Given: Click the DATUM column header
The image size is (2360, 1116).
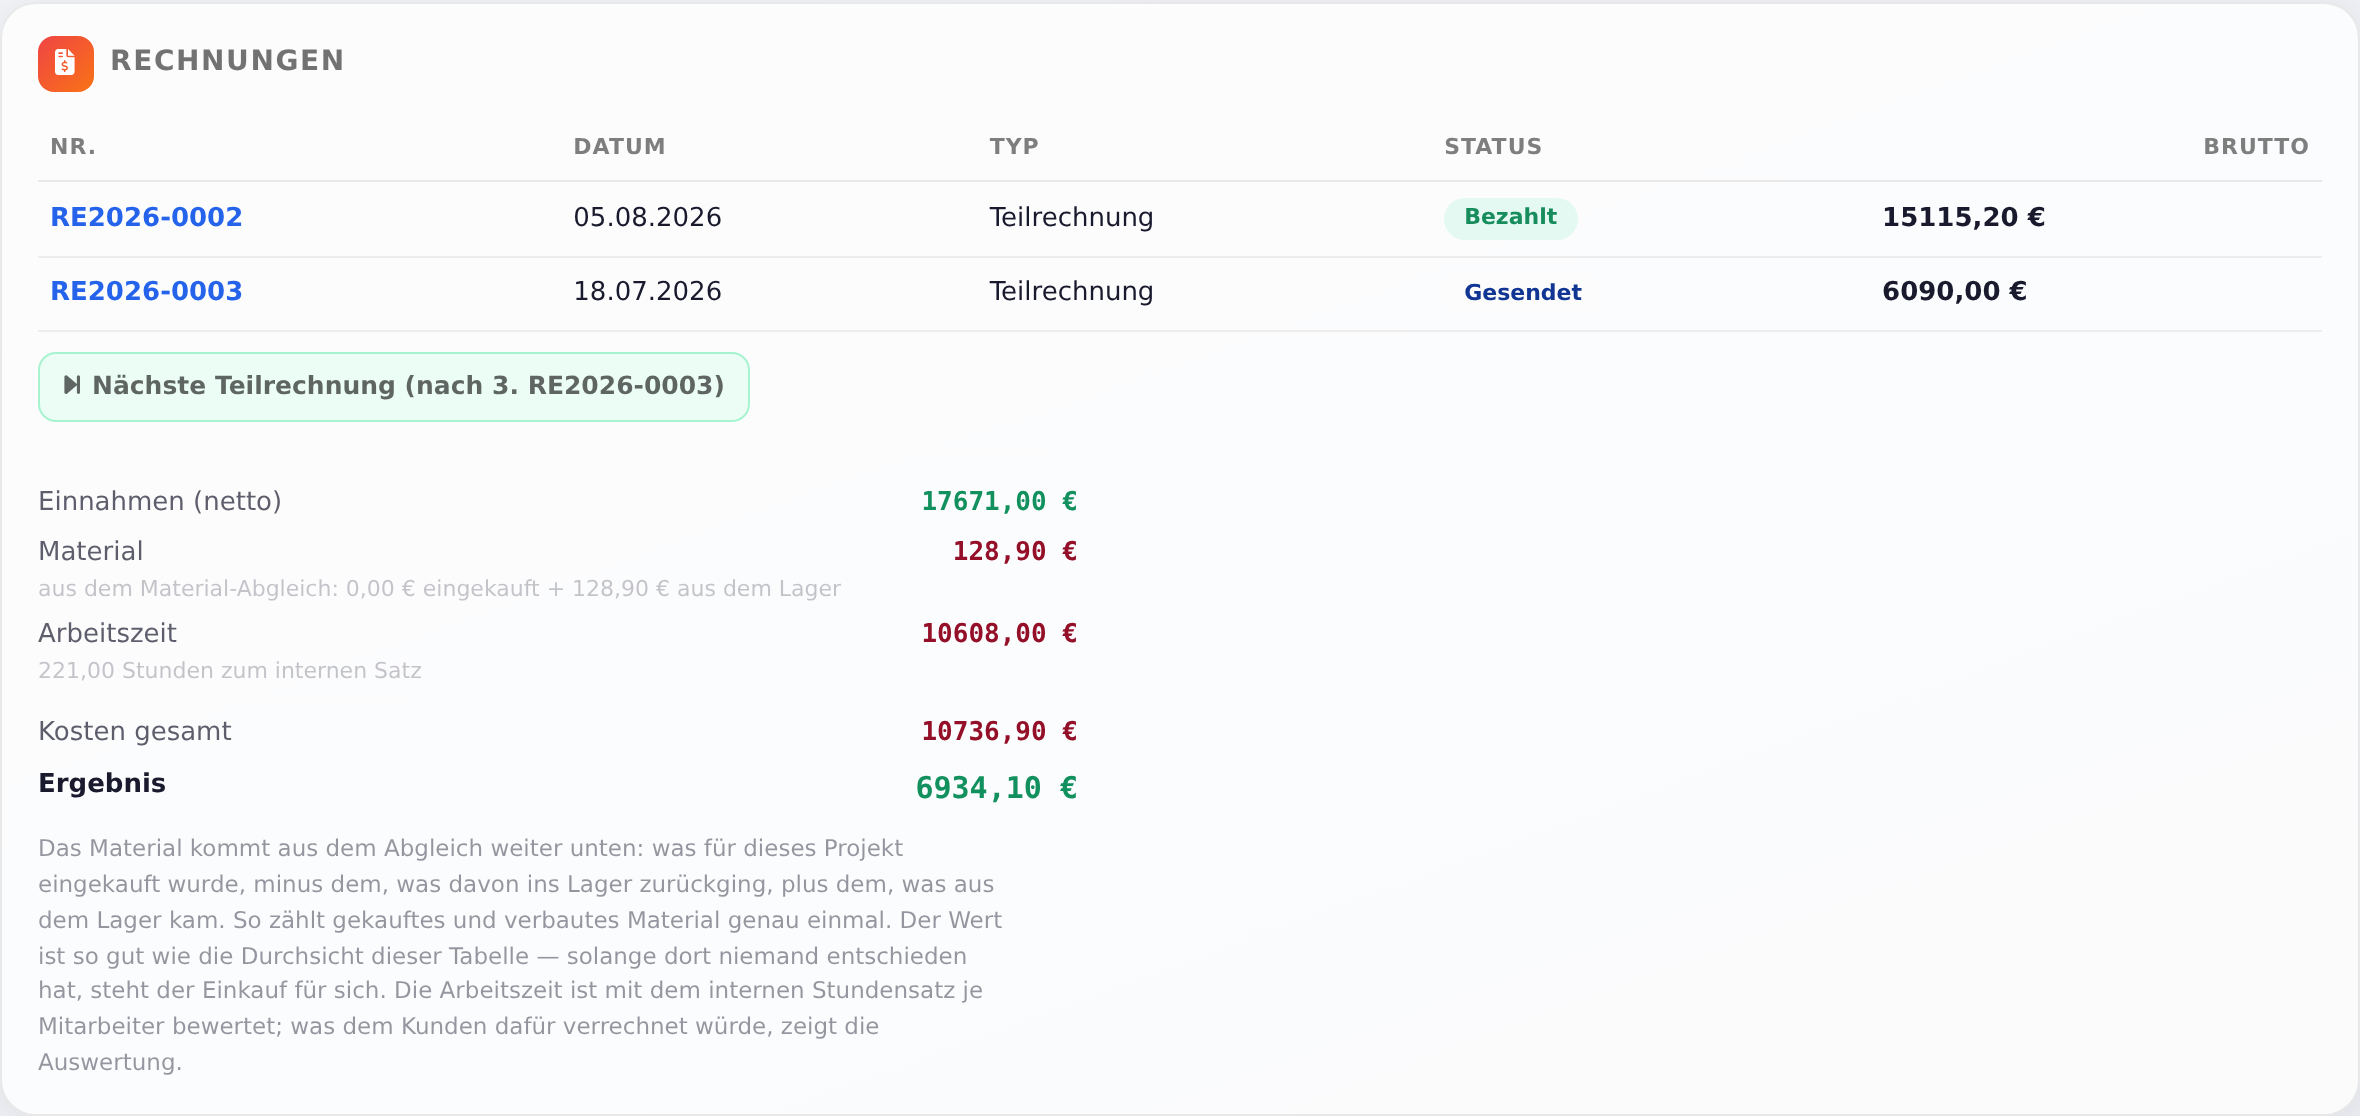Looking at the screenshot, I should (x=619, y=147).
